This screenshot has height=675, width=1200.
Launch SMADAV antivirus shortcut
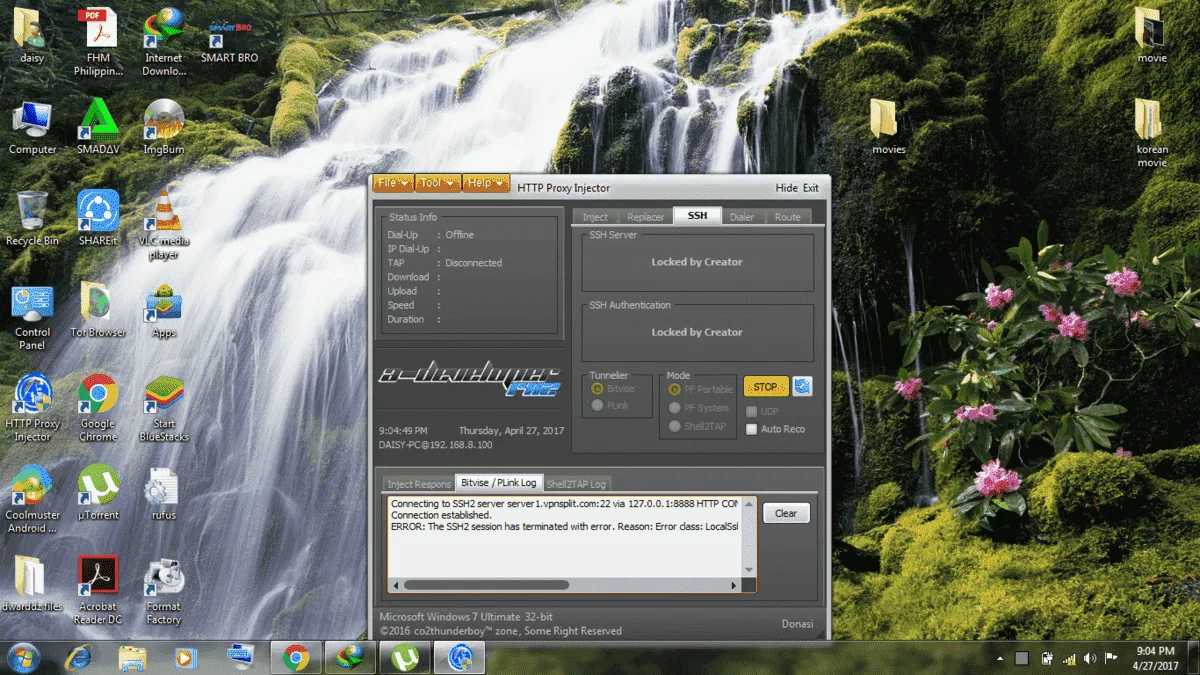click(98, 128)
